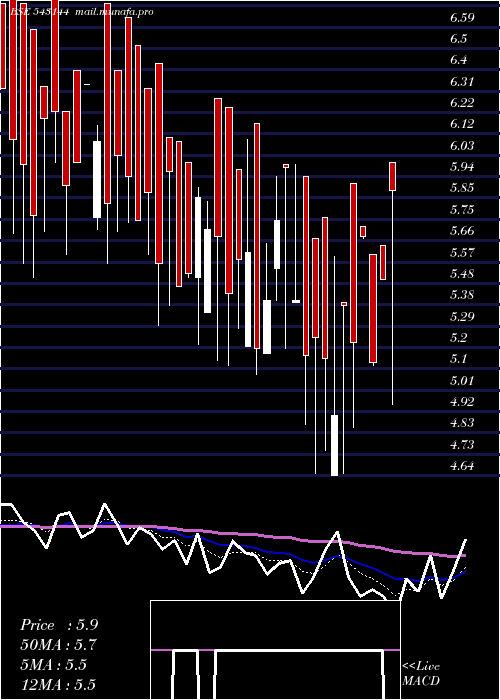Click the 5.57 price axis label
Screen dimensions: 500x700
(462, 253)
